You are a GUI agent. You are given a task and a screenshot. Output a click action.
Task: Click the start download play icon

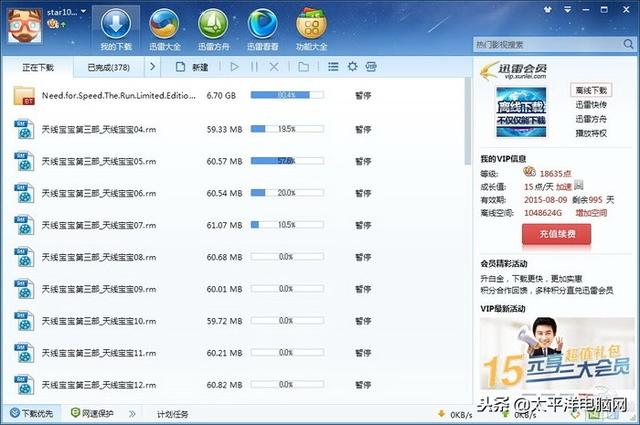click(234, 67)
